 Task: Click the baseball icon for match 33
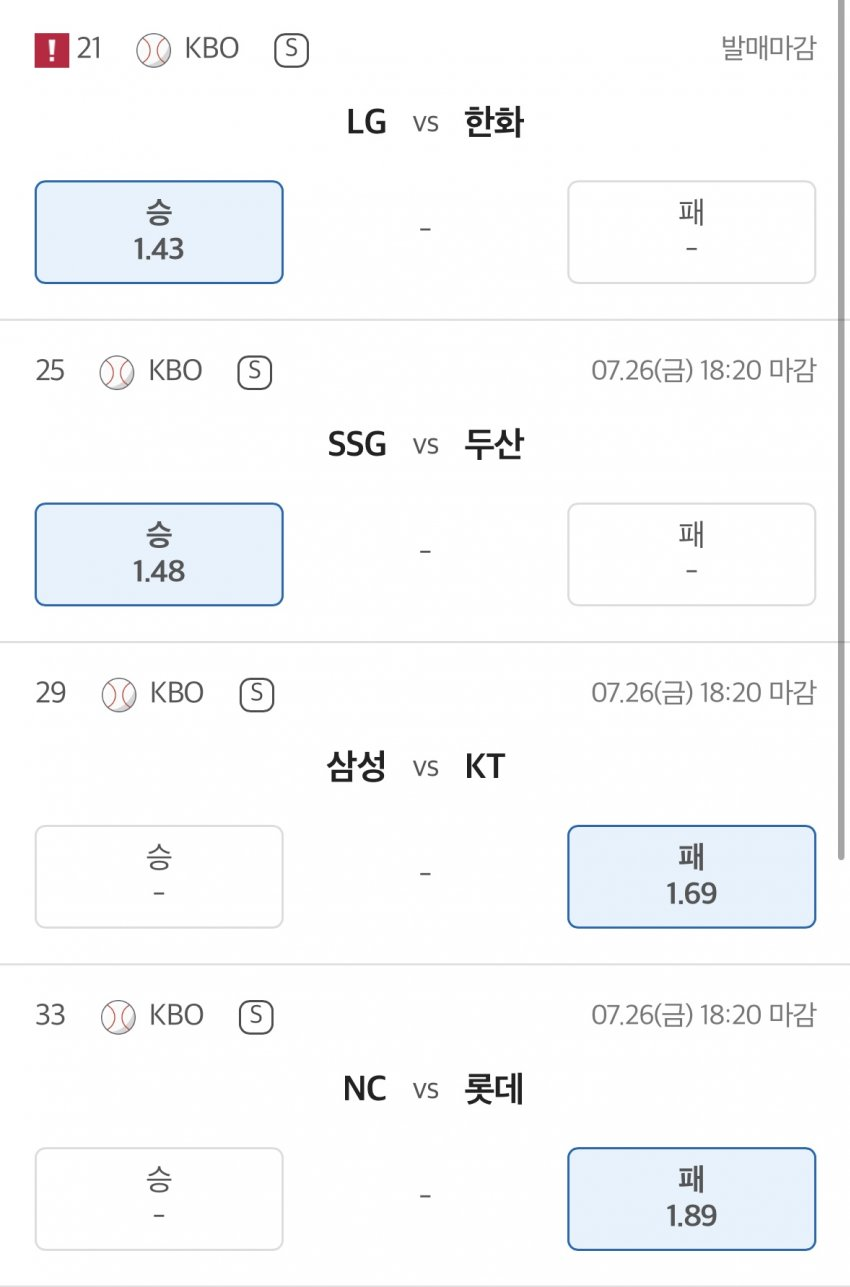118,1016
